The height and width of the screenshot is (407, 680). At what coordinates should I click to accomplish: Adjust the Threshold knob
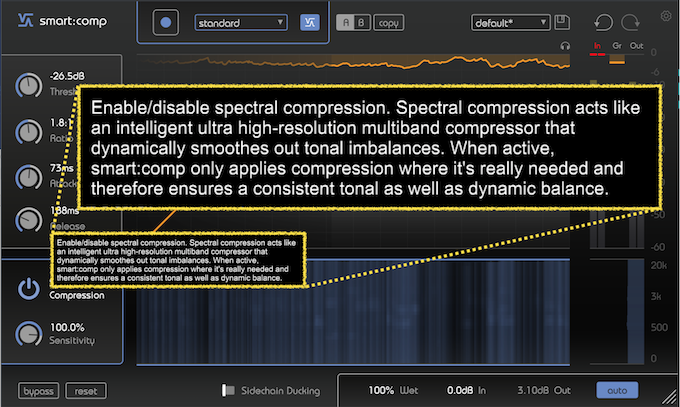[x=29, y=85]
